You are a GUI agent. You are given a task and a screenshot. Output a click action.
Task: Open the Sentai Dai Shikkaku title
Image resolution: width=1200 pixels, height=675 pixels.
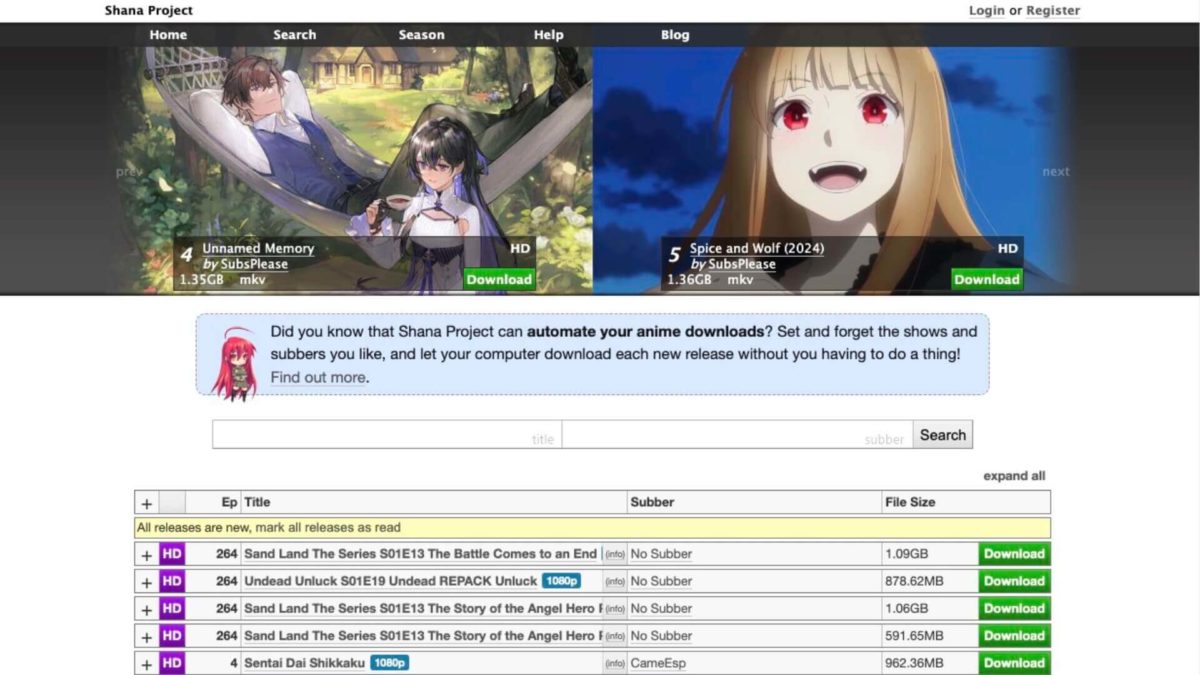tap(305, 662)
